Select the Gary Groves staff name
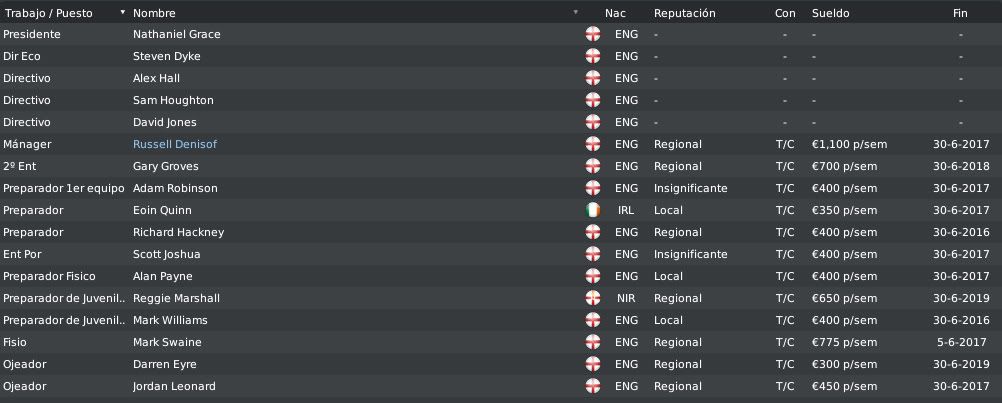Viewport: 1002px width, 403px height. click(166, 166)
